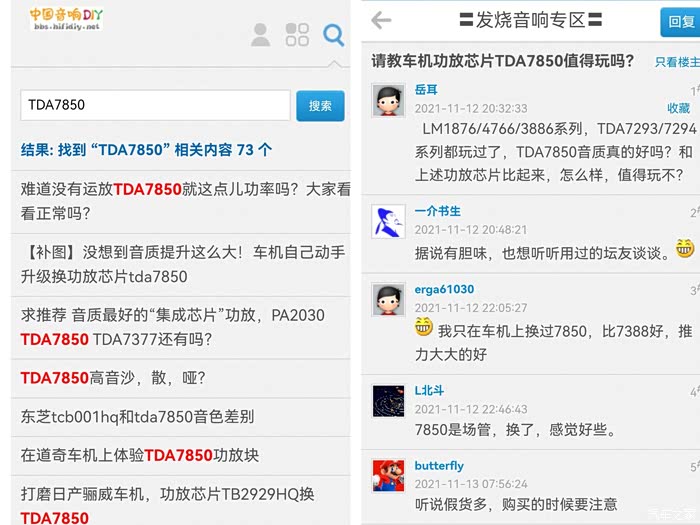The width and height of the screenshot is (700, 525).
Task: Open username link erga61030
Action: [444, 289]
